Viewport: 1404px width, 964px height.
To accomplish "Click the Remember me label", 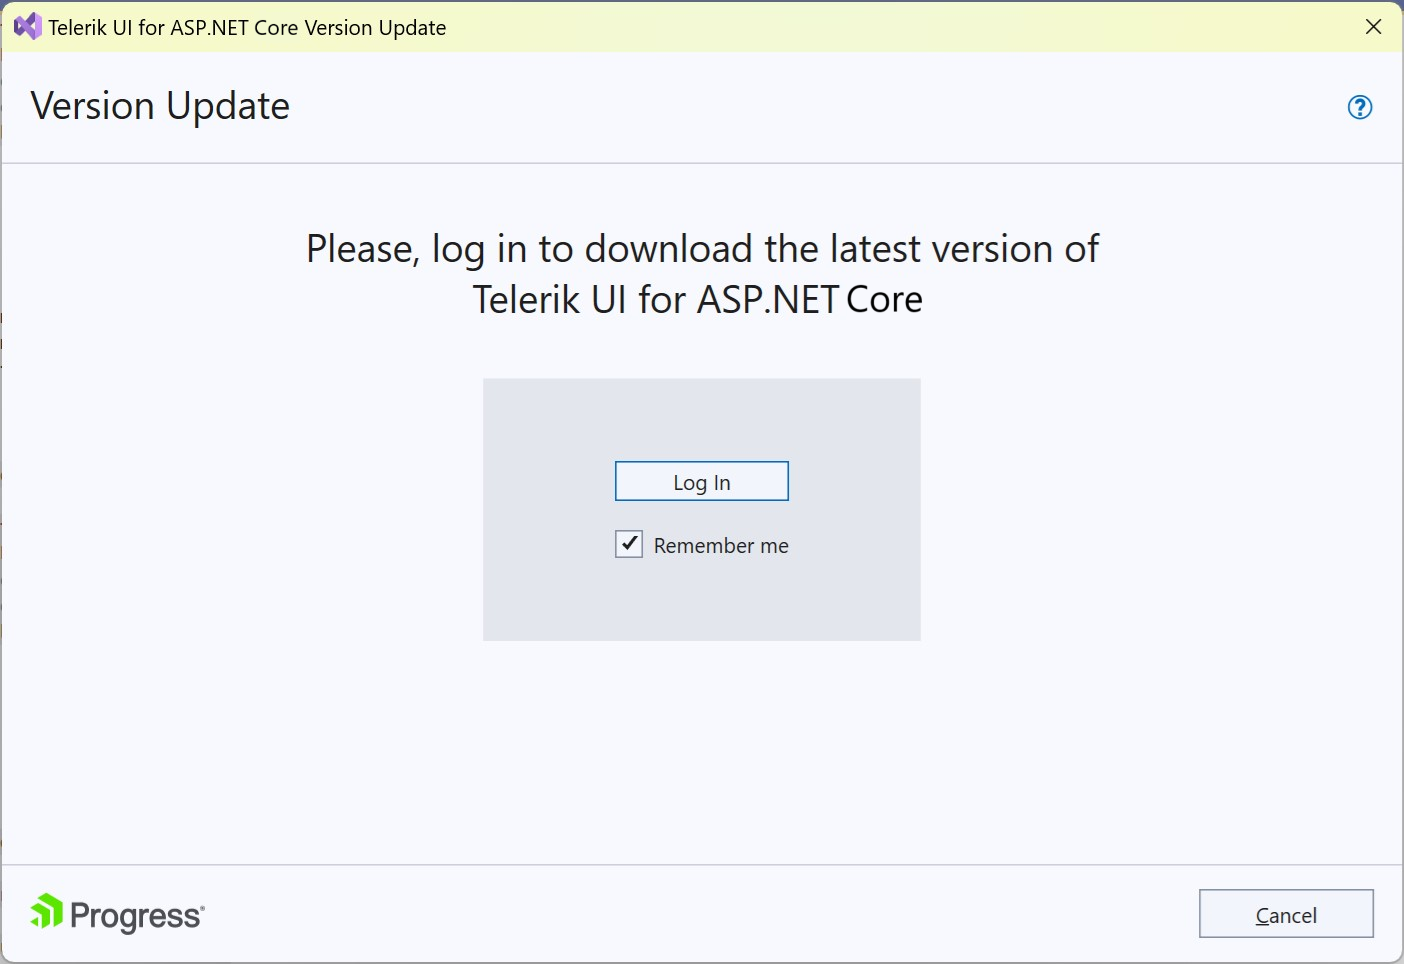I will tap(721, 545).
